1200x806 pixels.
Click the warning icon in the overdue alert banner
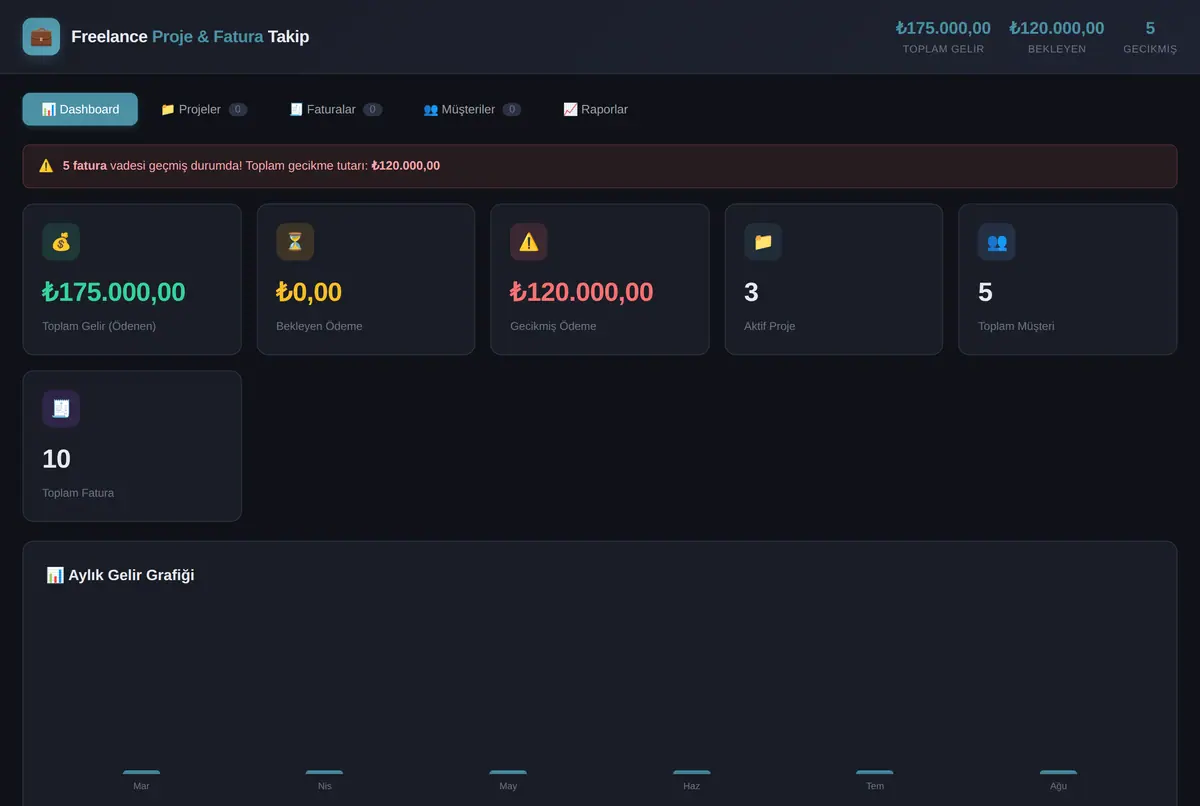pos(46,166)
